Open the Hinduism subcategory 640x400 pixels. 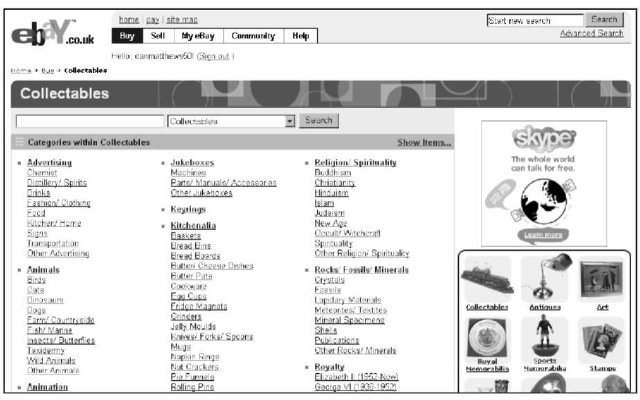click(x=331, y=193)
